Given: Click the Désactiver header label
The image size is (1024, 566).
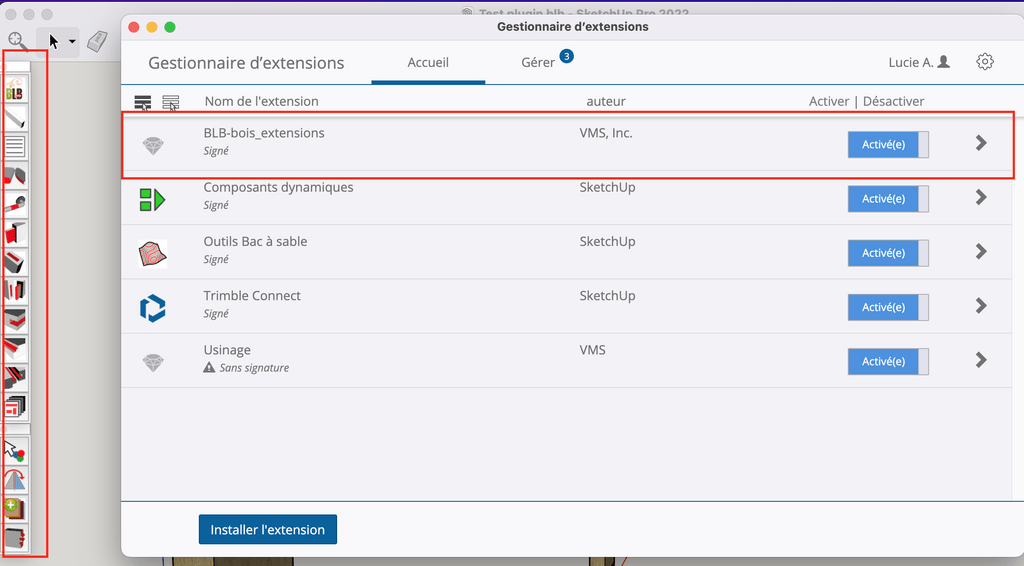Looking at the screenshot, I should [x=893, y=101].
